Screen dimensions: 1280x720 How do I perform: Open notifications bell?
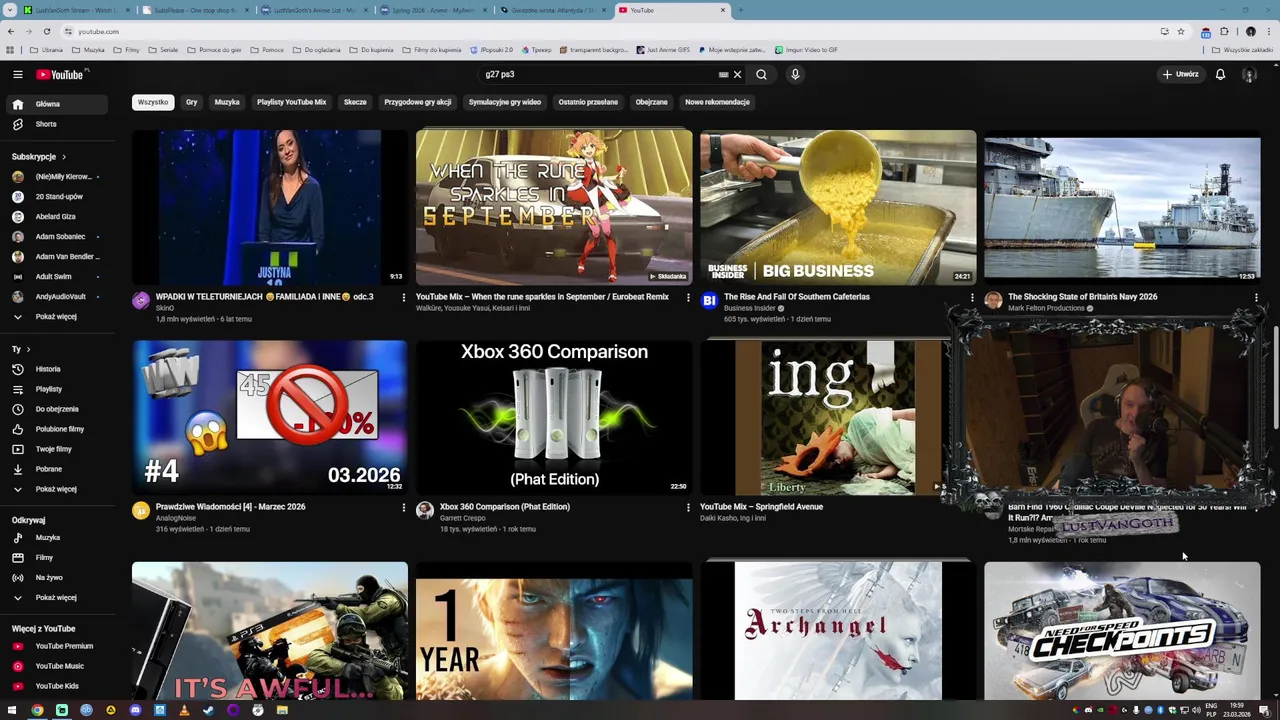tap(1220, 74)
